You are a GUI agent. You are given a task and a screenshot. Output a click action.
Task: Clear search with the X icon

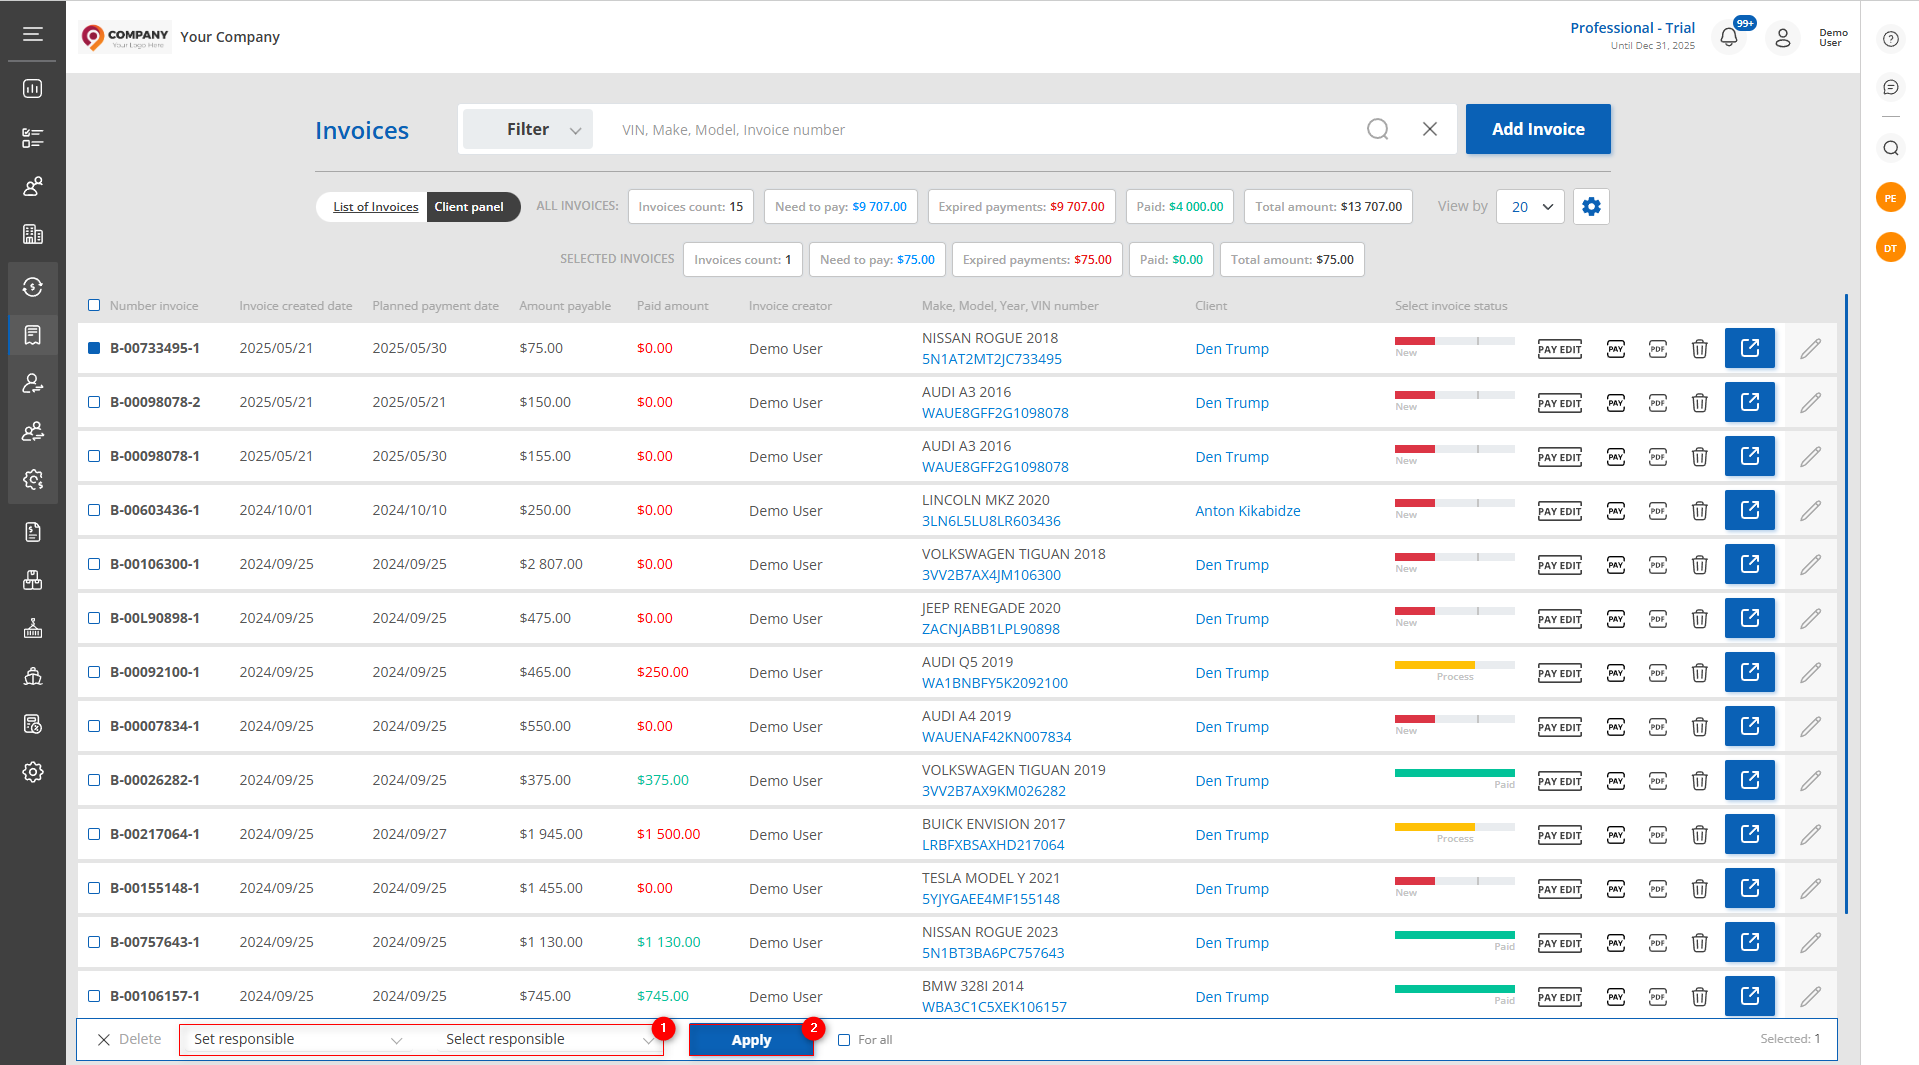tap(1430, 129)
